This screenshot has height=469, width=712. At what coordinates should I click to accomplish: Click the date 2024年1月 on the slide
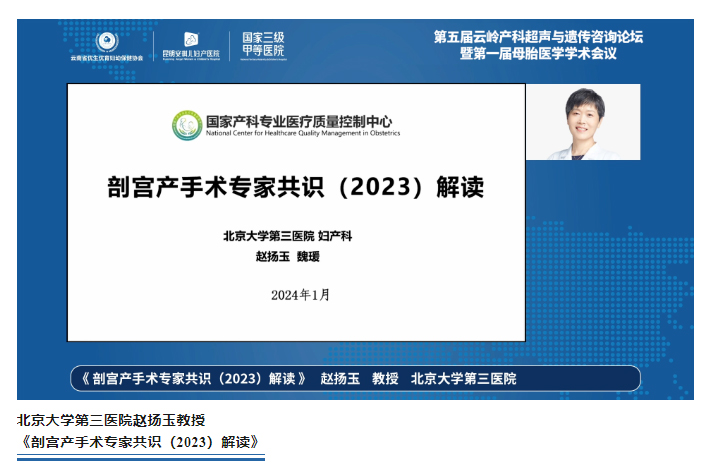tap(299, 295)
